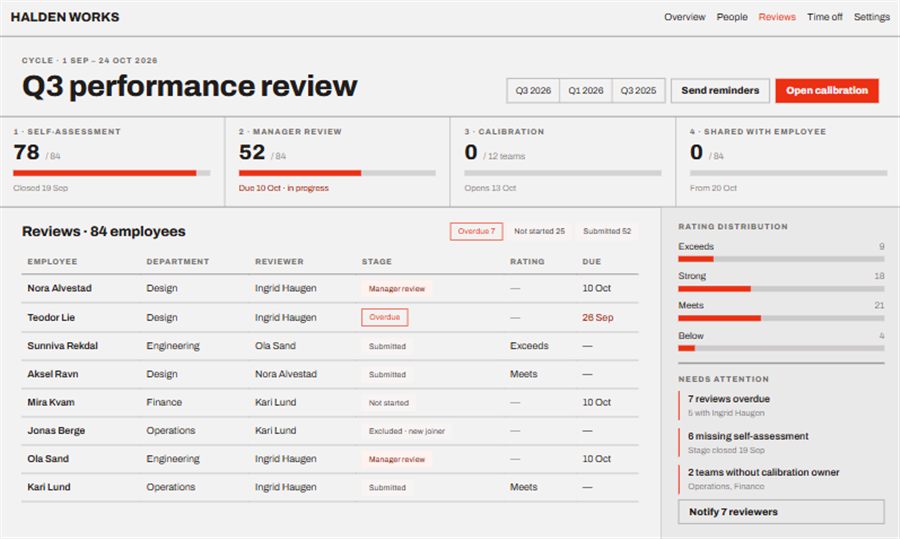Viewport: 900px width, 539px height.
Task: Sort by the REVIEWER column header
Action: [279, 261]
